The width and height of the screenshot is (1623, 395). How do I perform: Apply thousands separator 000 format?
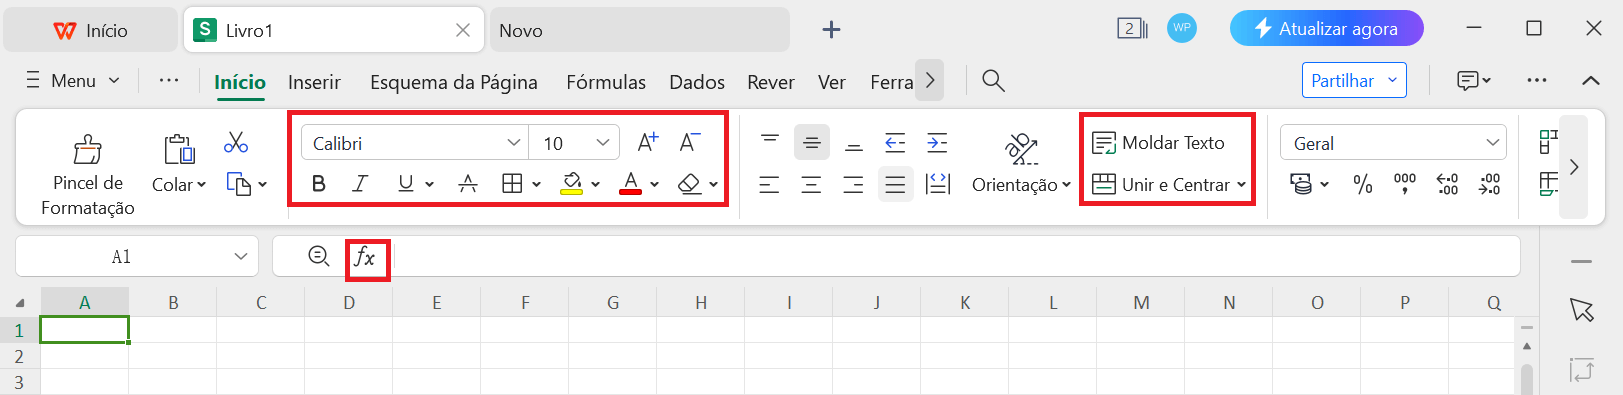coord(1405,184)
